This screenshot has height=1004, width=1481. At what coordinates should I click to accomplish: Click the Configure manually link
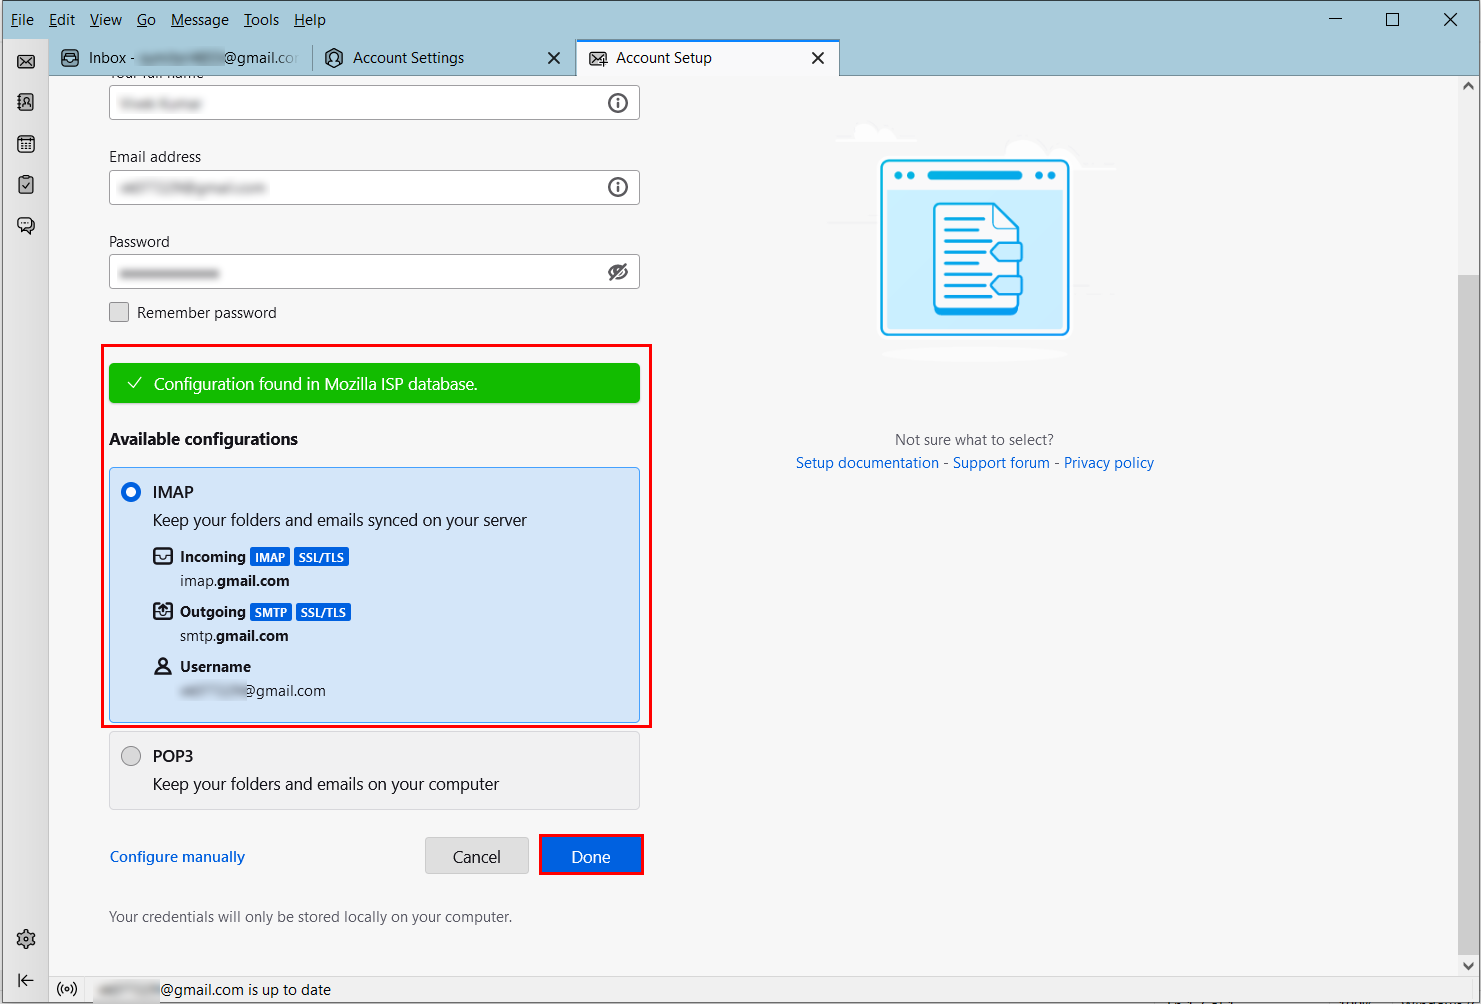click(177, 857)
